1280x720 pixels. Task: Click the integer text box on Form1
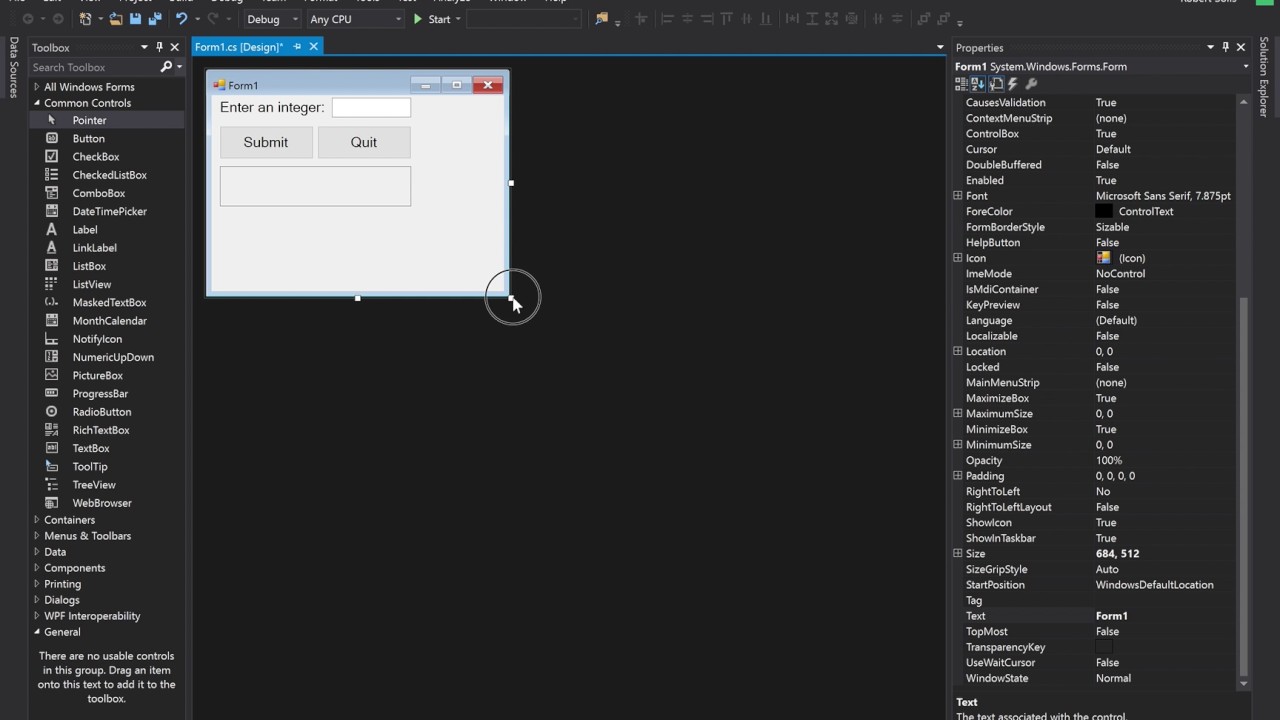click(x=371, y=108)
